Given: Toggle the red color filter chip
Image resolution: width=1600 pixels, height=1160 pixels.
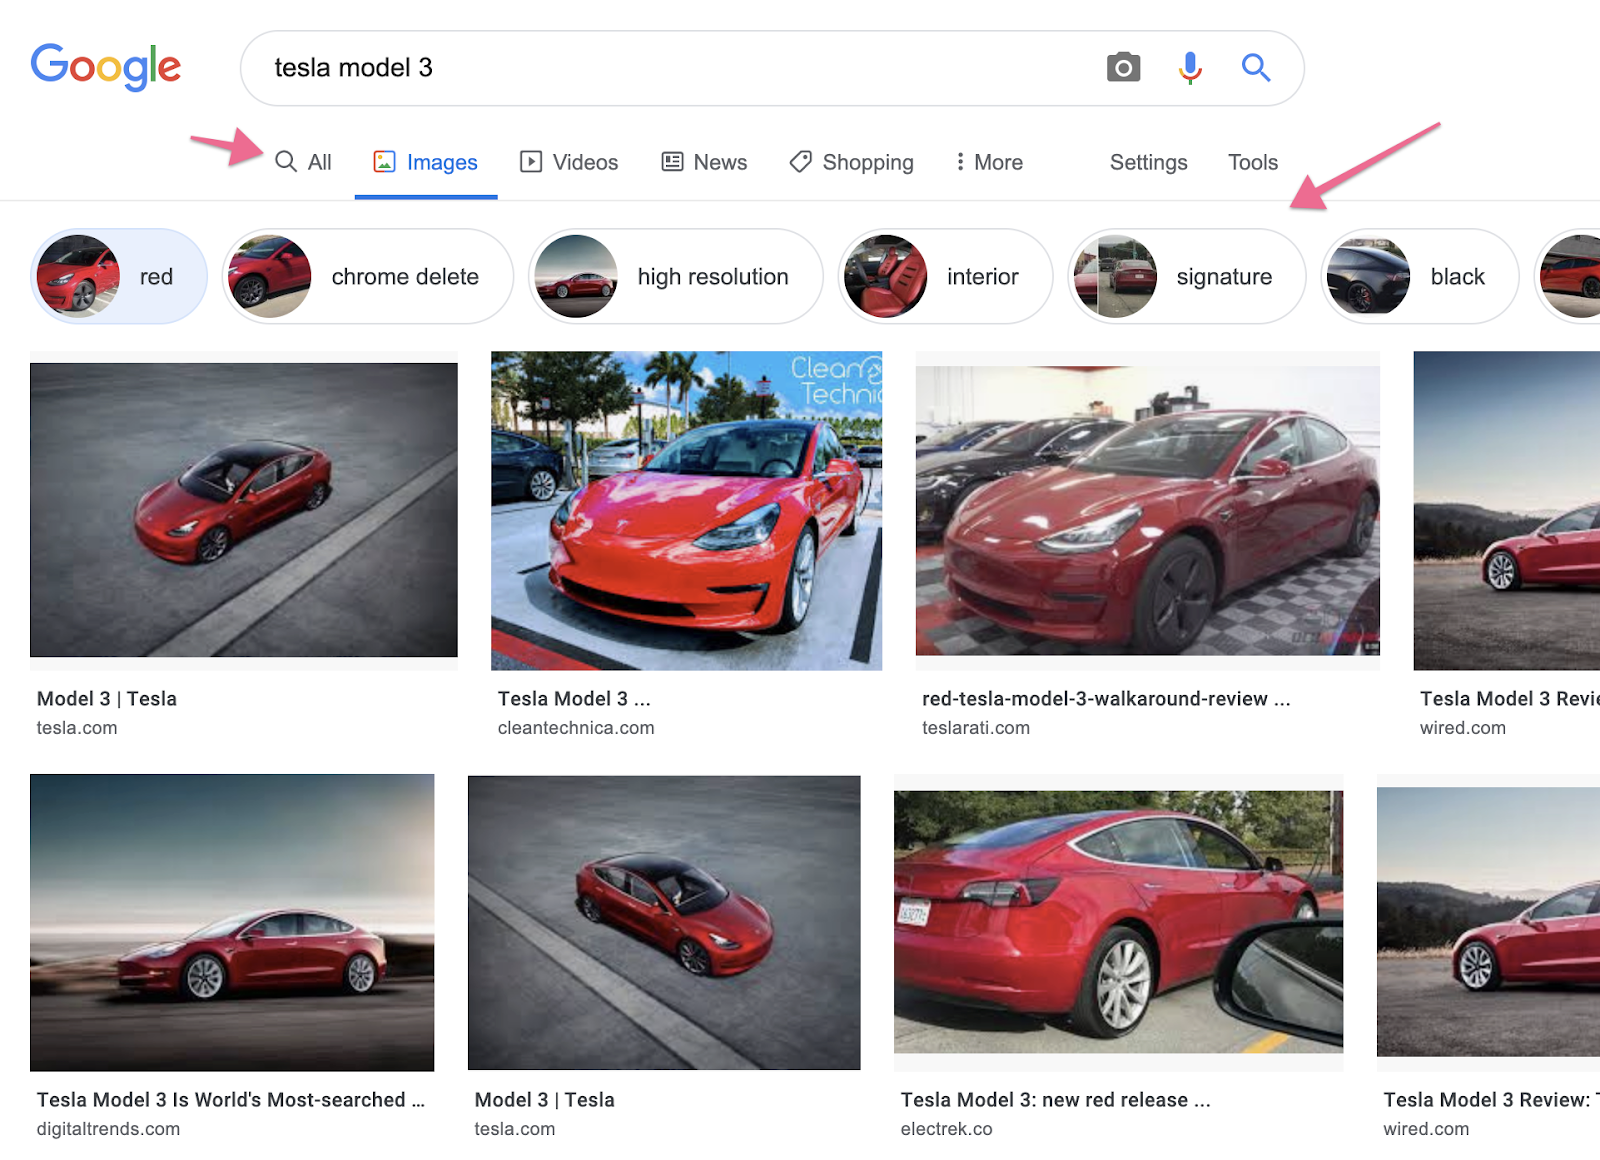Looking at the screenshot, I should coord(119,277).
